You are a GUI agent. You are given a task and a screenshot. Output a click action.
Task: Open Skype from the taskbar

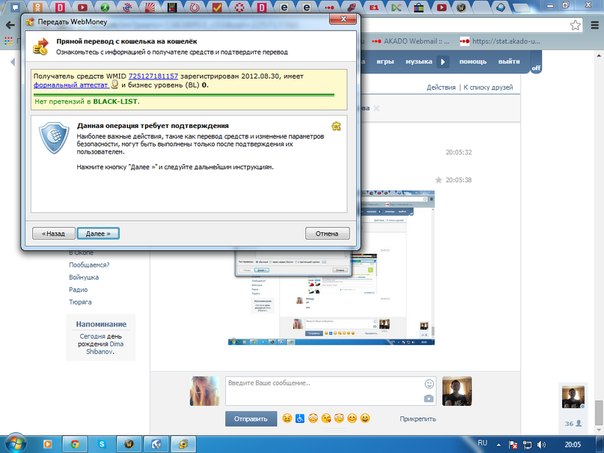[102, 444]
